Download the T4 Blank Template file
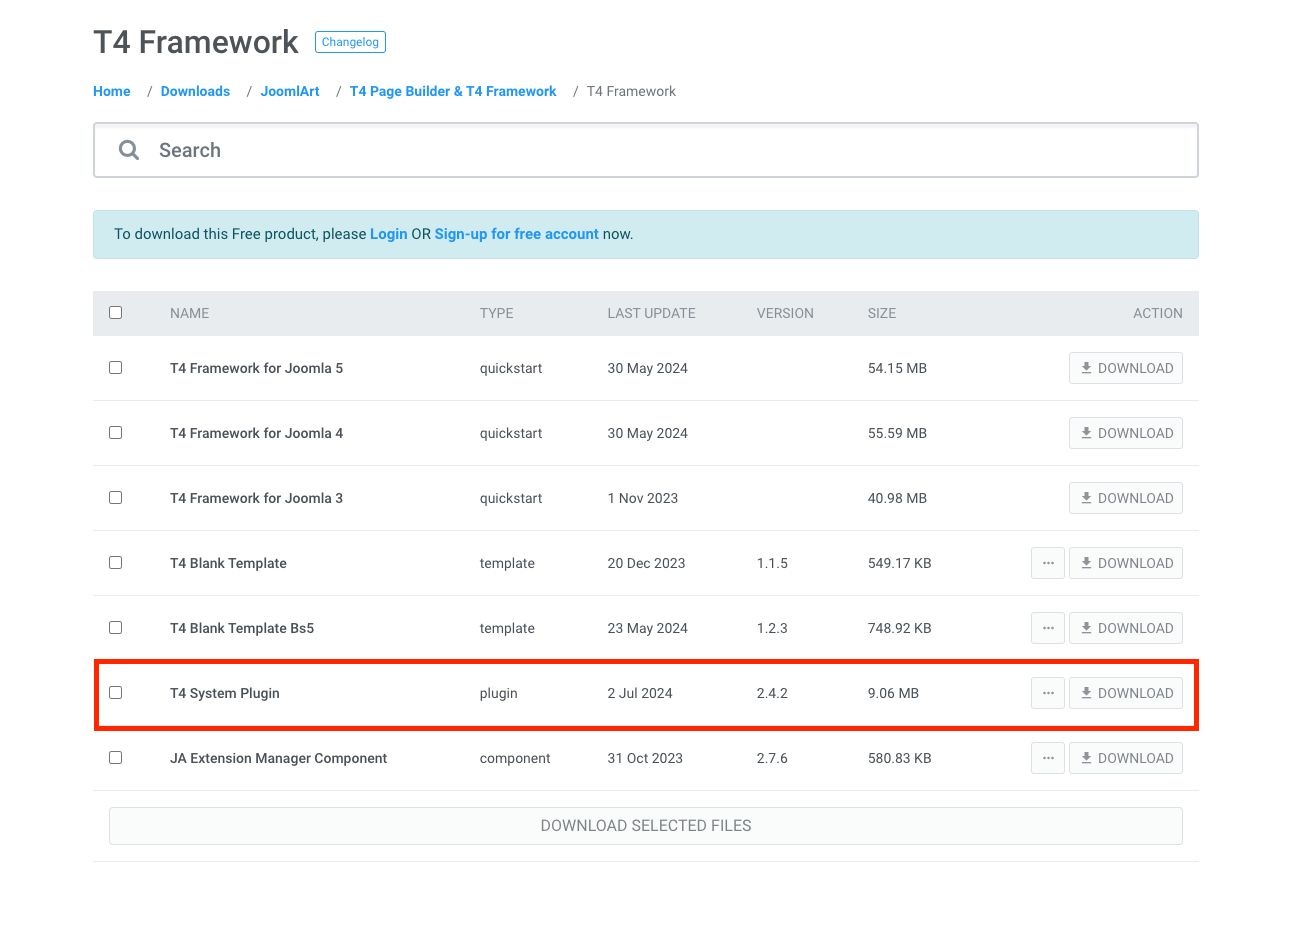Viewport: 1308px width, 936px height. (x=1125, y=563)
